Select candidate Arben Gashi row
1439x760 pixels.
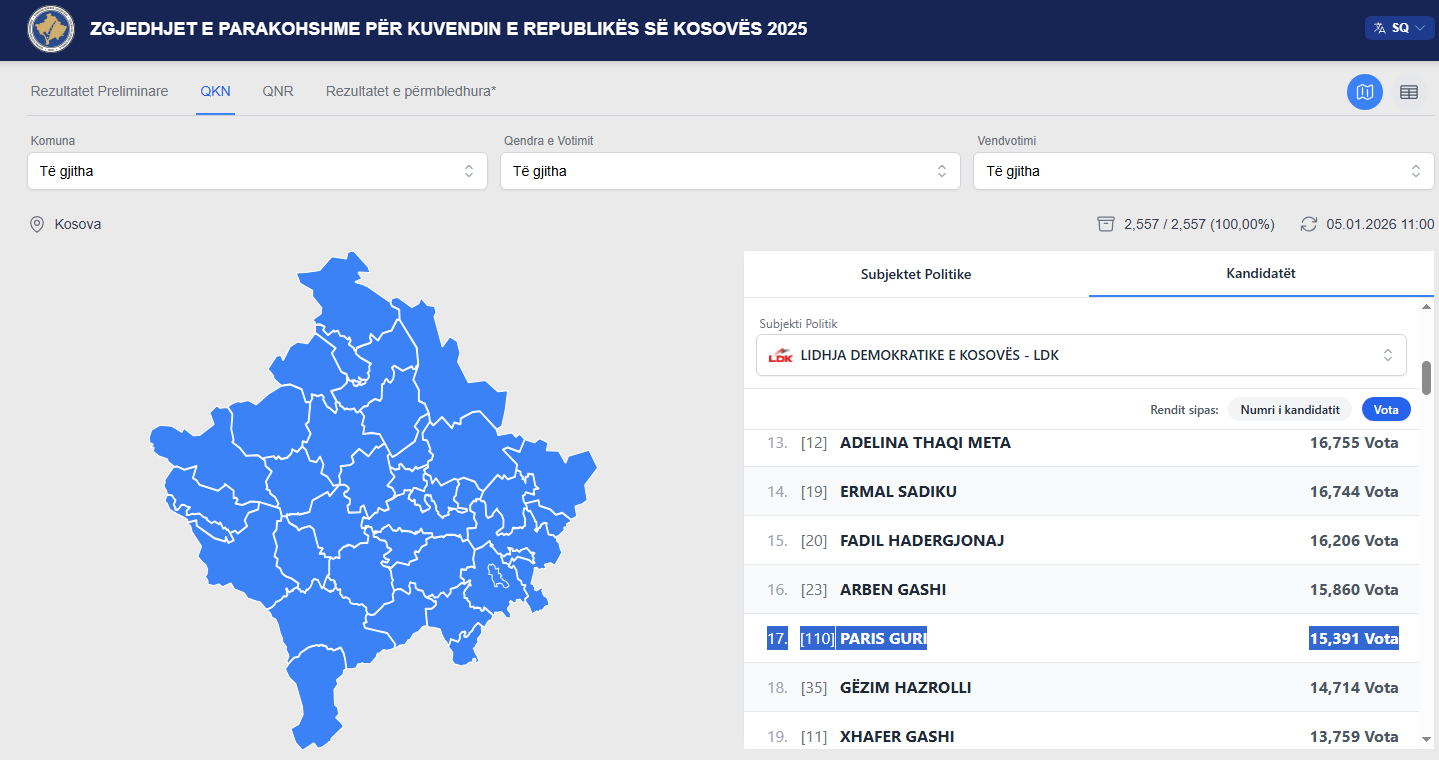[1080, 589]
